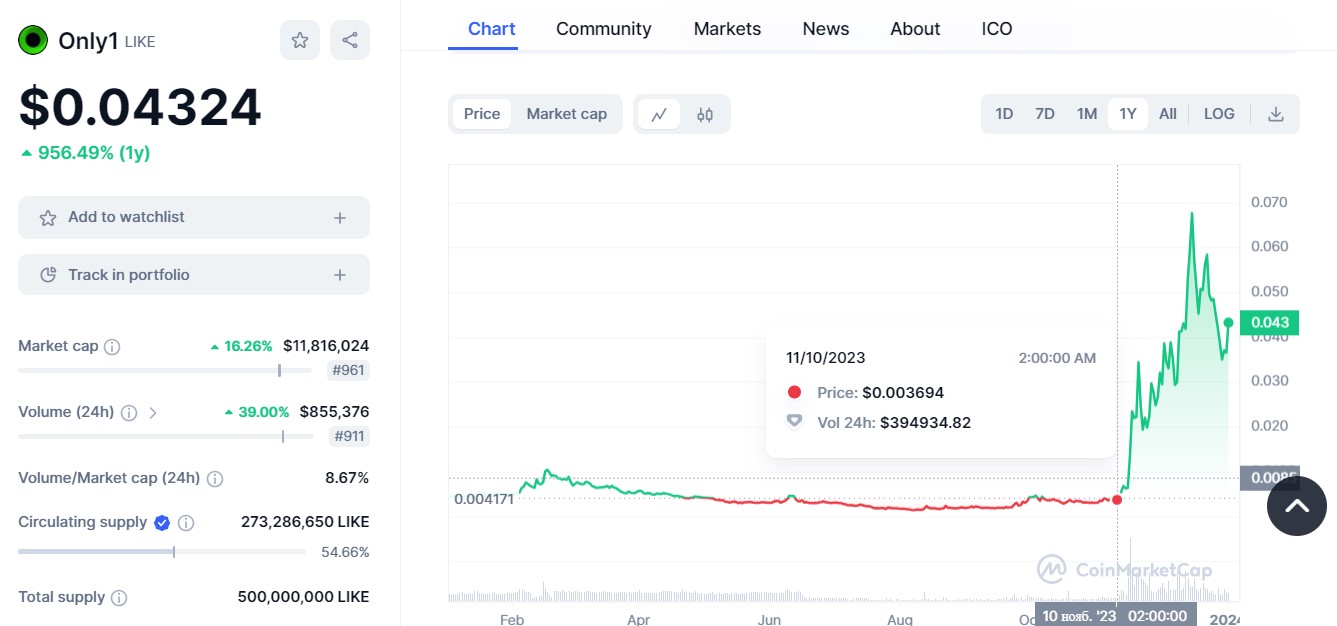This screenshot has width=1337, height=626.
Task: Expand Volume (24h) chevron arrow
Action: click(x=153, y=412)
